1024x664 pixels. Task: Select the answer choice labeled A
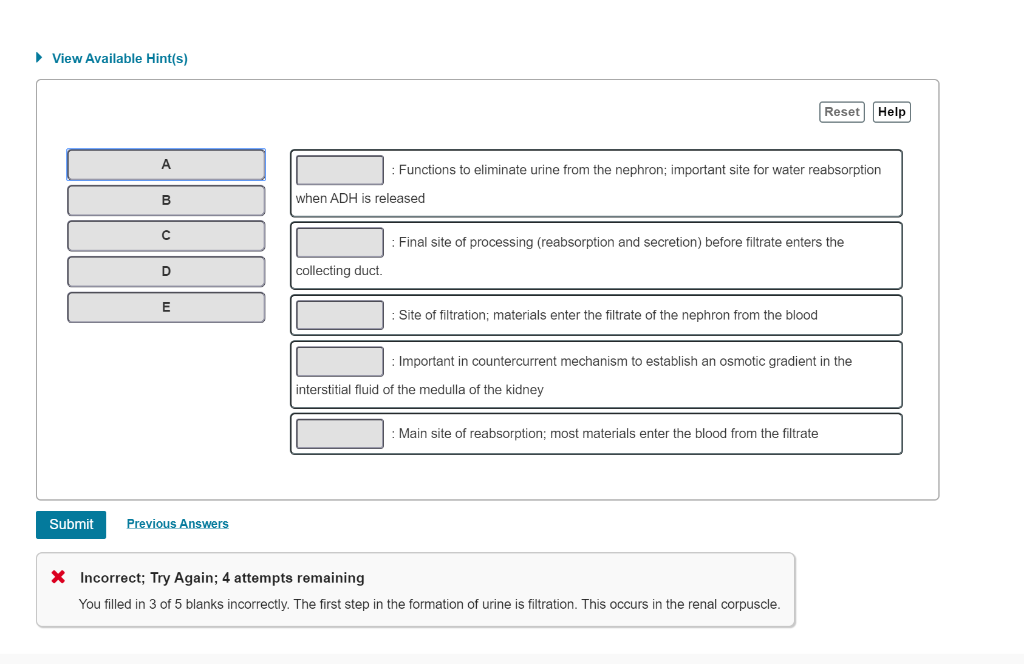click(165, 164)
